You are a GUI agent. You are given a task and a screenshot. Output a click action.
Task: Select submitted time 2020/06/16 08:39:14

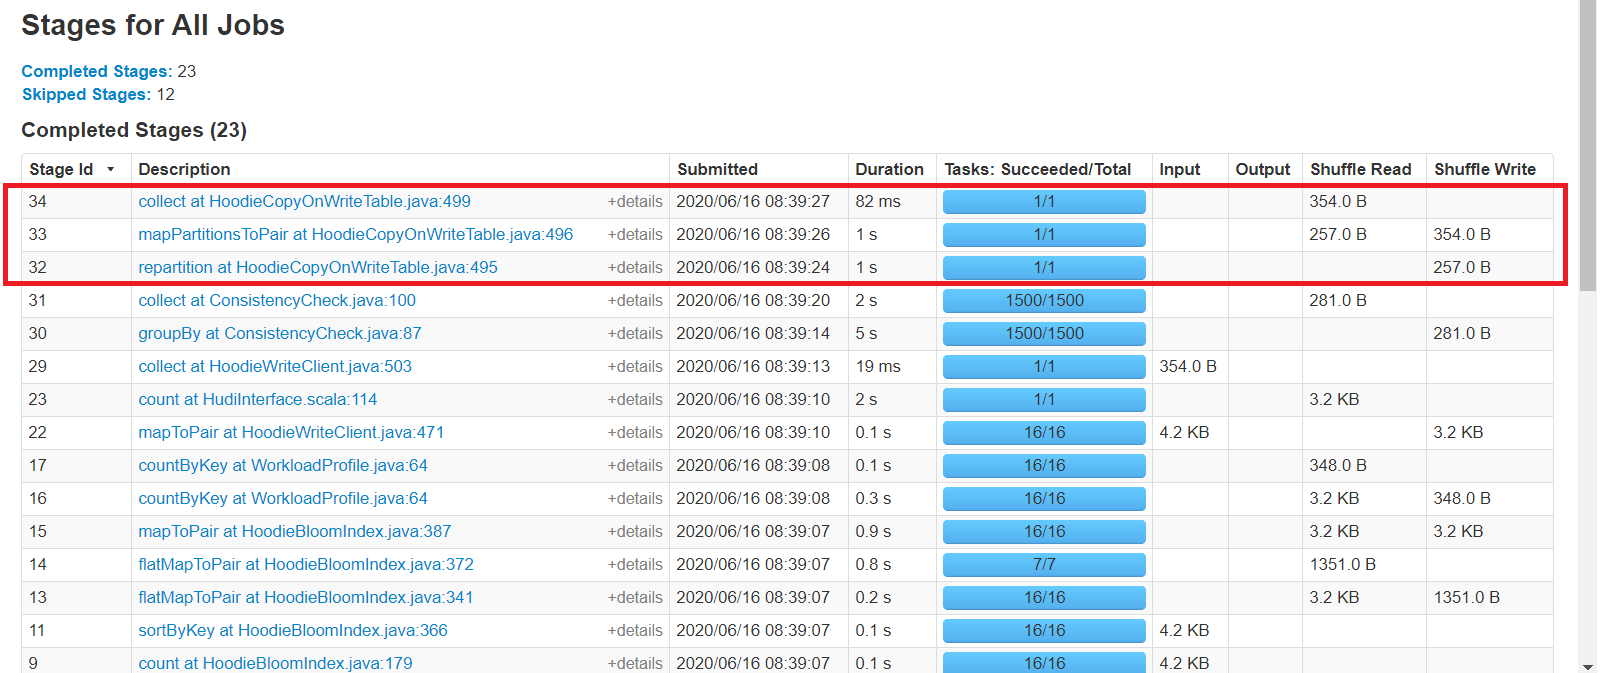[x=753, y=333]
